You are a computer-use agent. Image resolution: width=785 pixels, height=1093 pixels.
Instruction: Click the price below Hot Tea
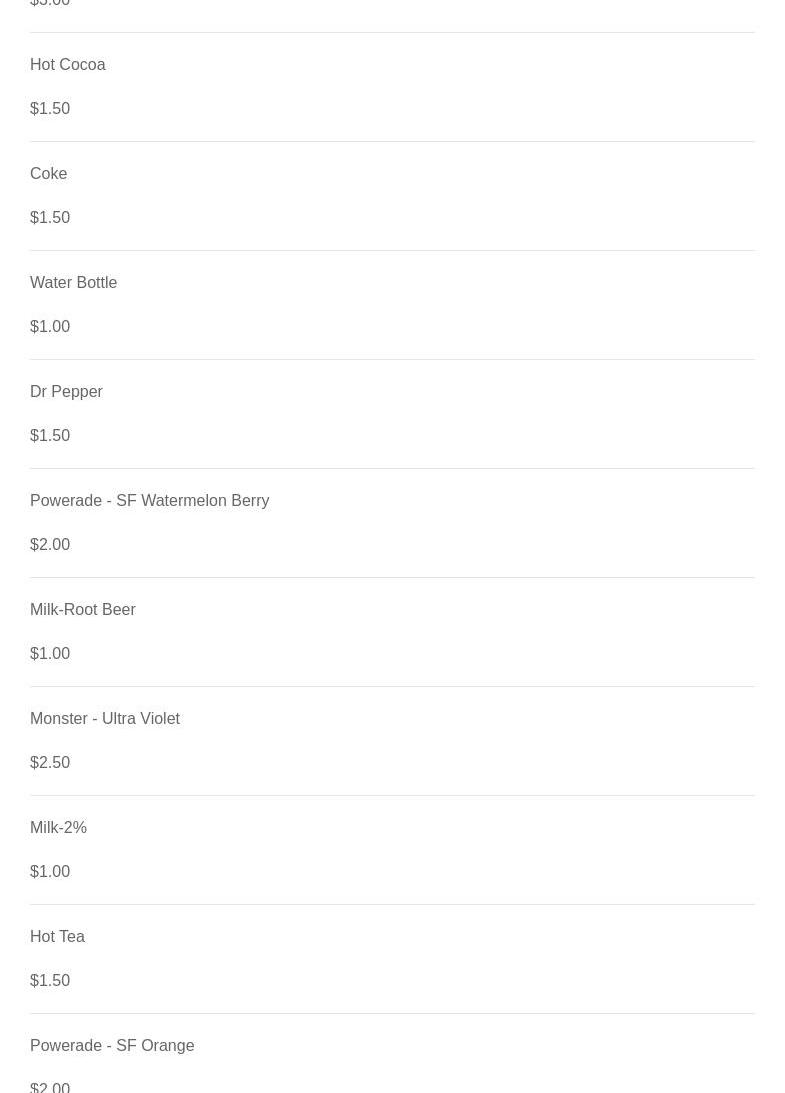(x=50, y=981)
